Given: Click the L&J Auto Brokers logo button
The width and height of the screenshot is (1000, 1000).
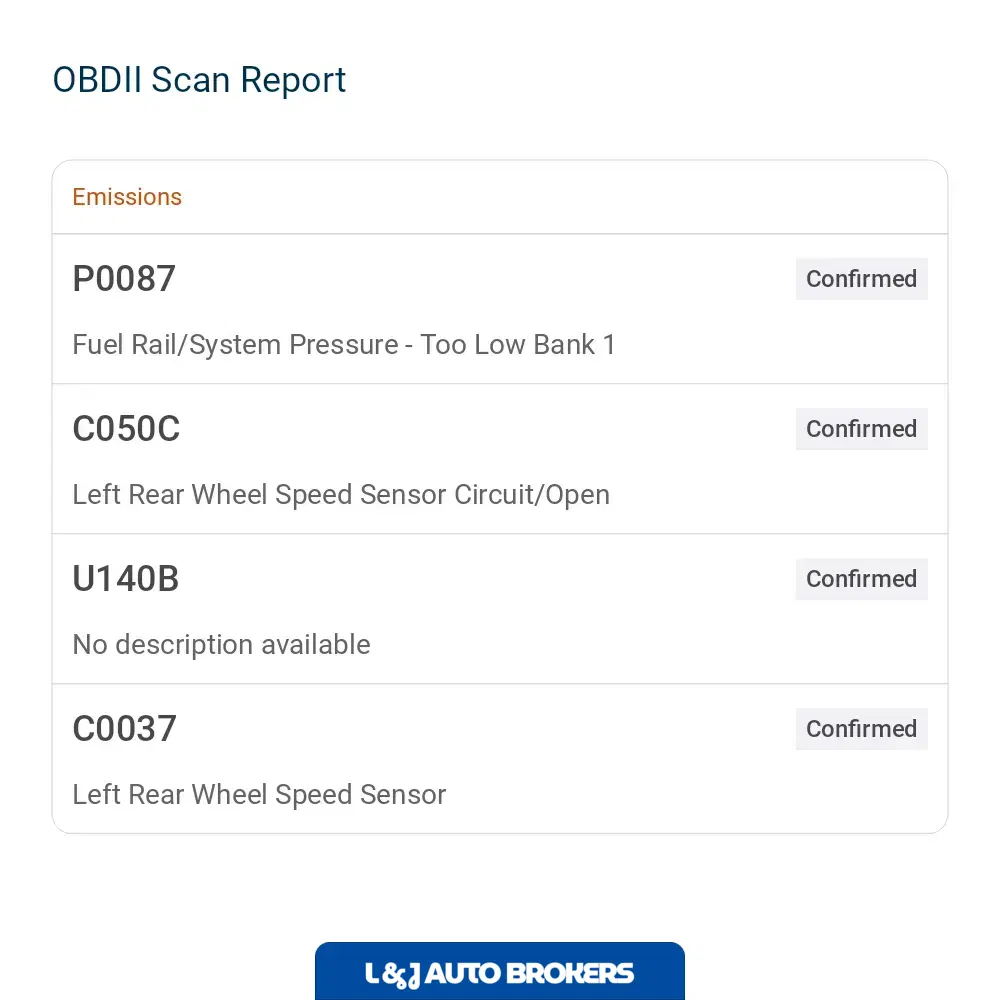Looking at the screenshot, I should click(x=499, y=971).
